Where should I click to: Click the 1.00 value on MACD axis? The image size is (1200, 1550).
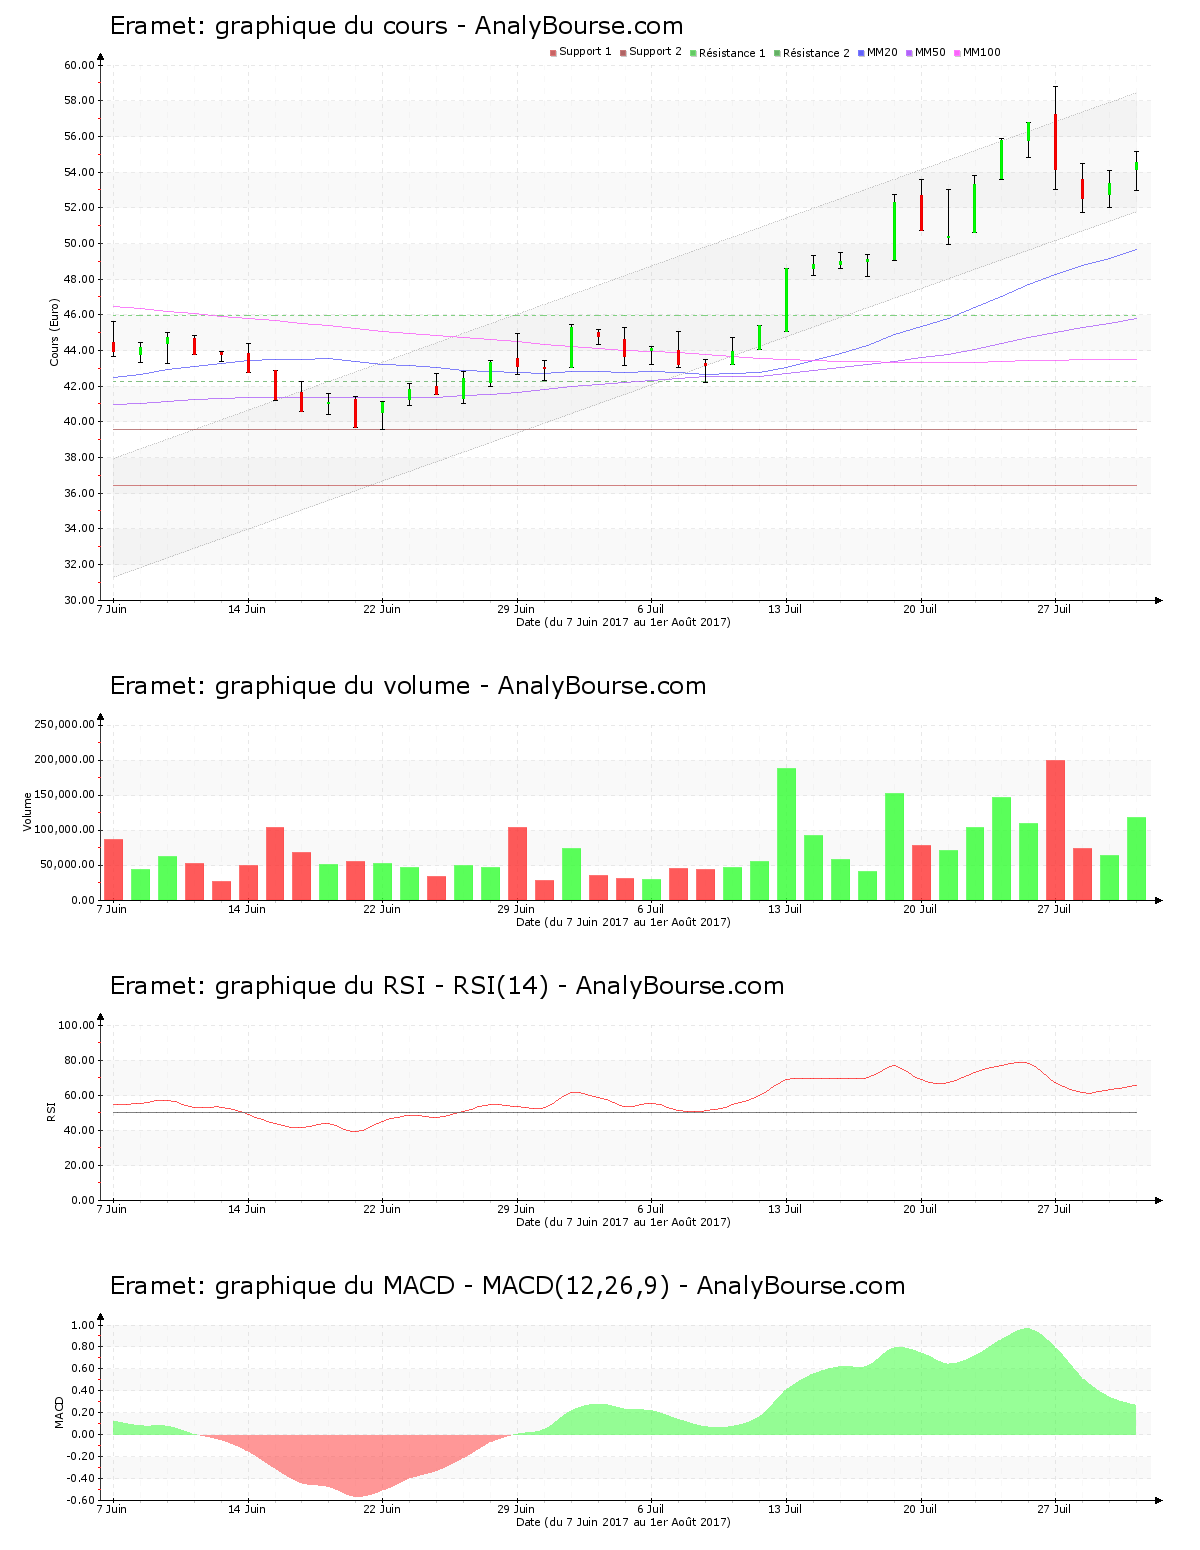click(x=83, y=1325)
